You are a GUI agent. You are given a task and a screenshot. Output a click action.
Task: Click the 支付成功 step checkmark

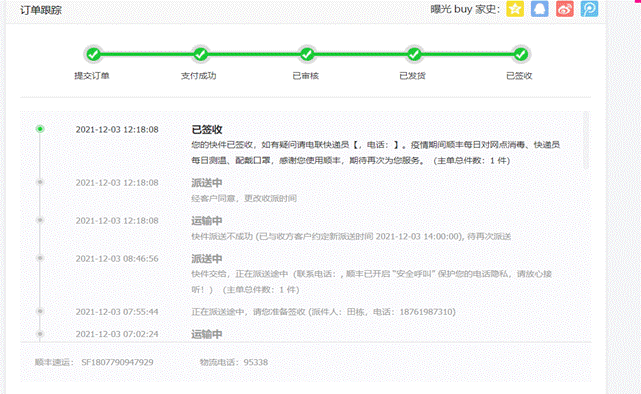200,54
